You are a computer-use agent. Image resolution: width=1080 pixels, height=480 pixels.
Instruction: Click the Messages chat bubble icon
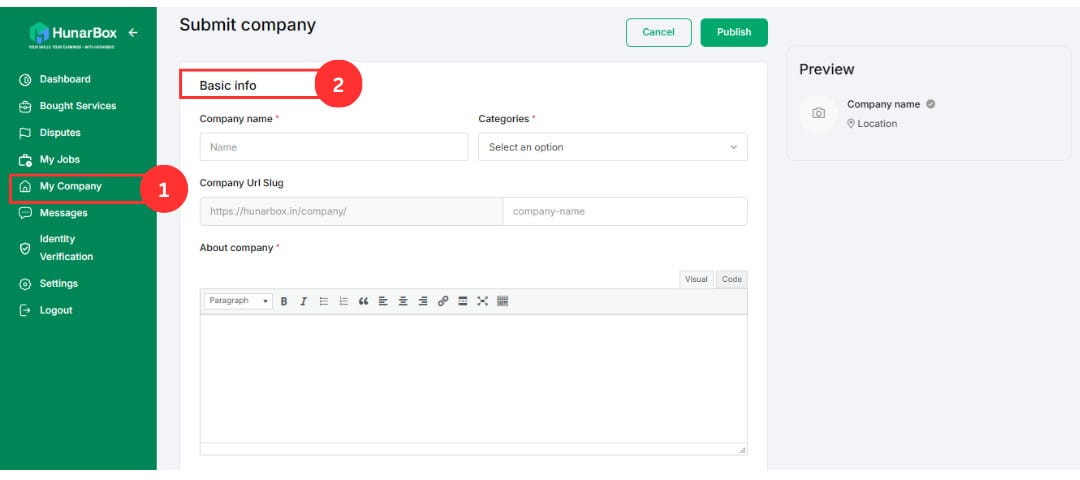(25, 213)
